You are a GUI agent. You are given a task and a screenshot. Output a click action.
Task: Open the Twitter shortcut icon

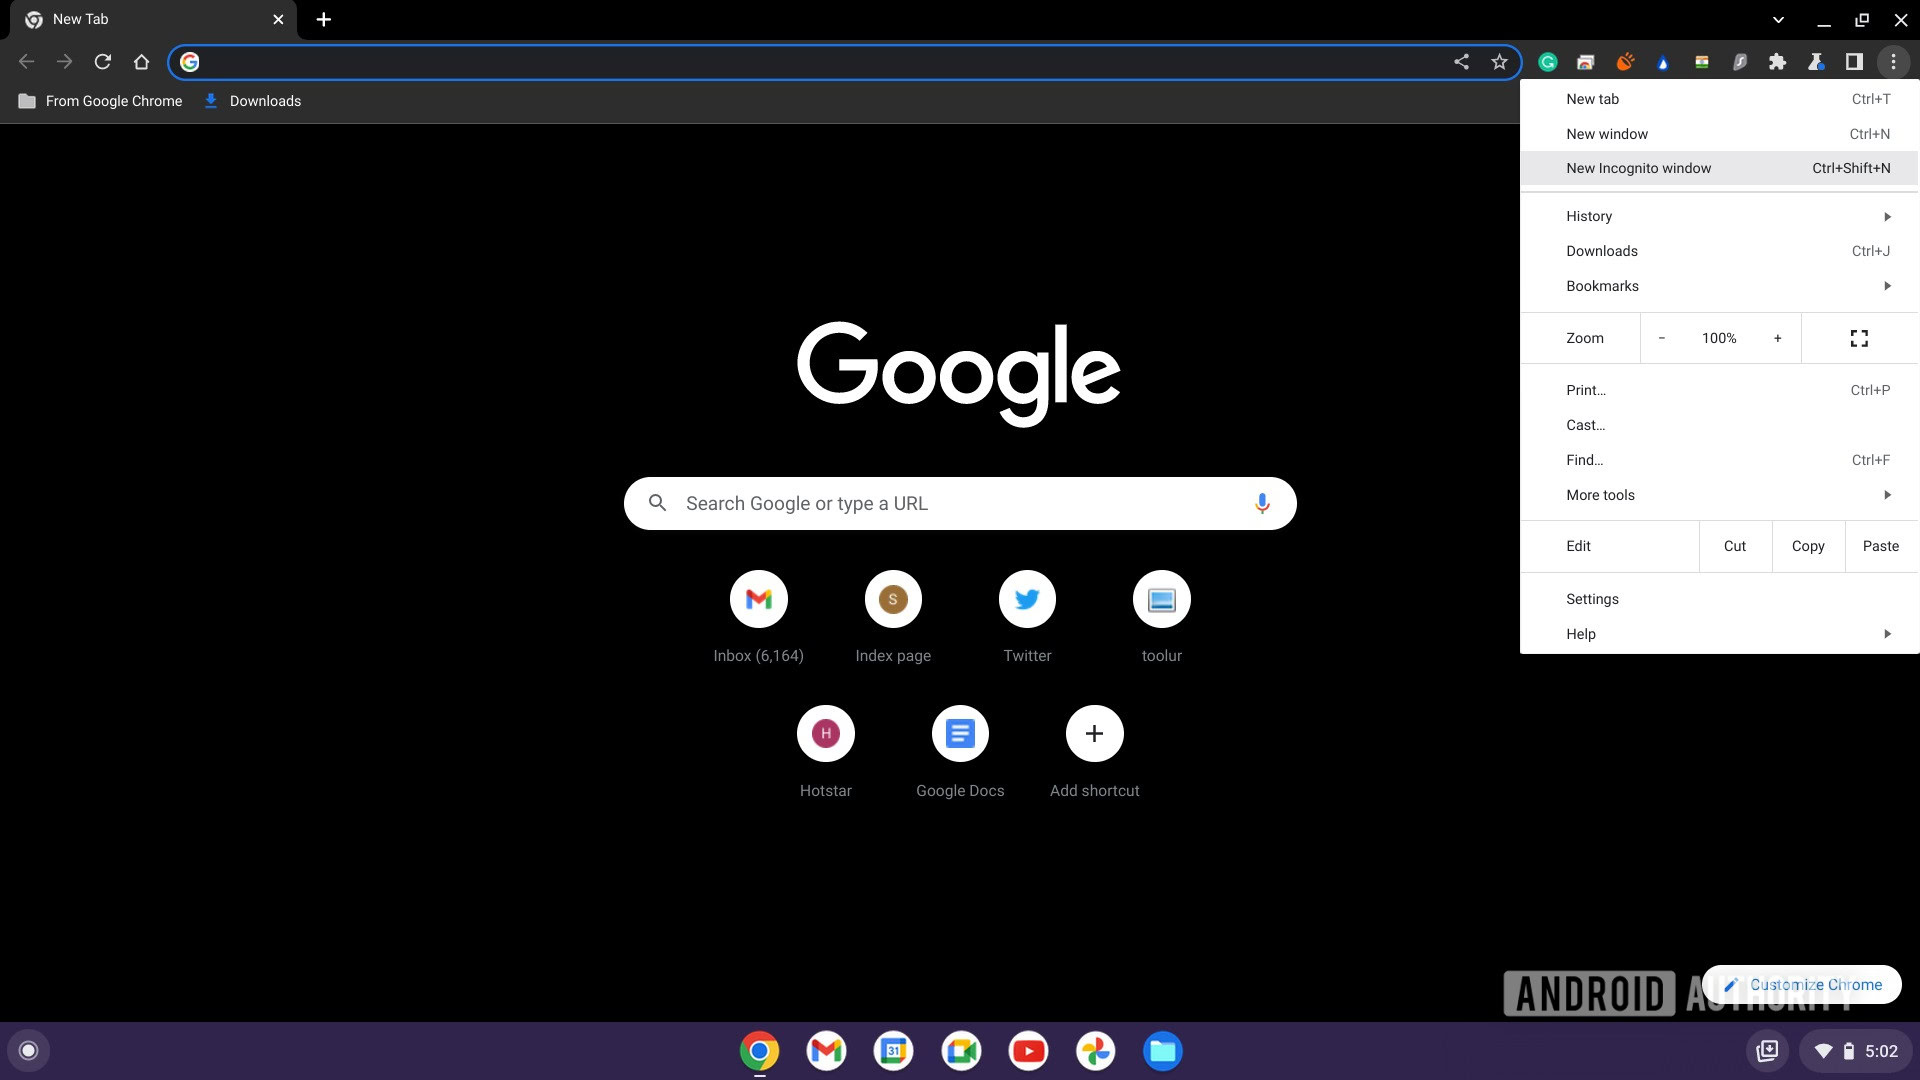tap(1027, 599)
